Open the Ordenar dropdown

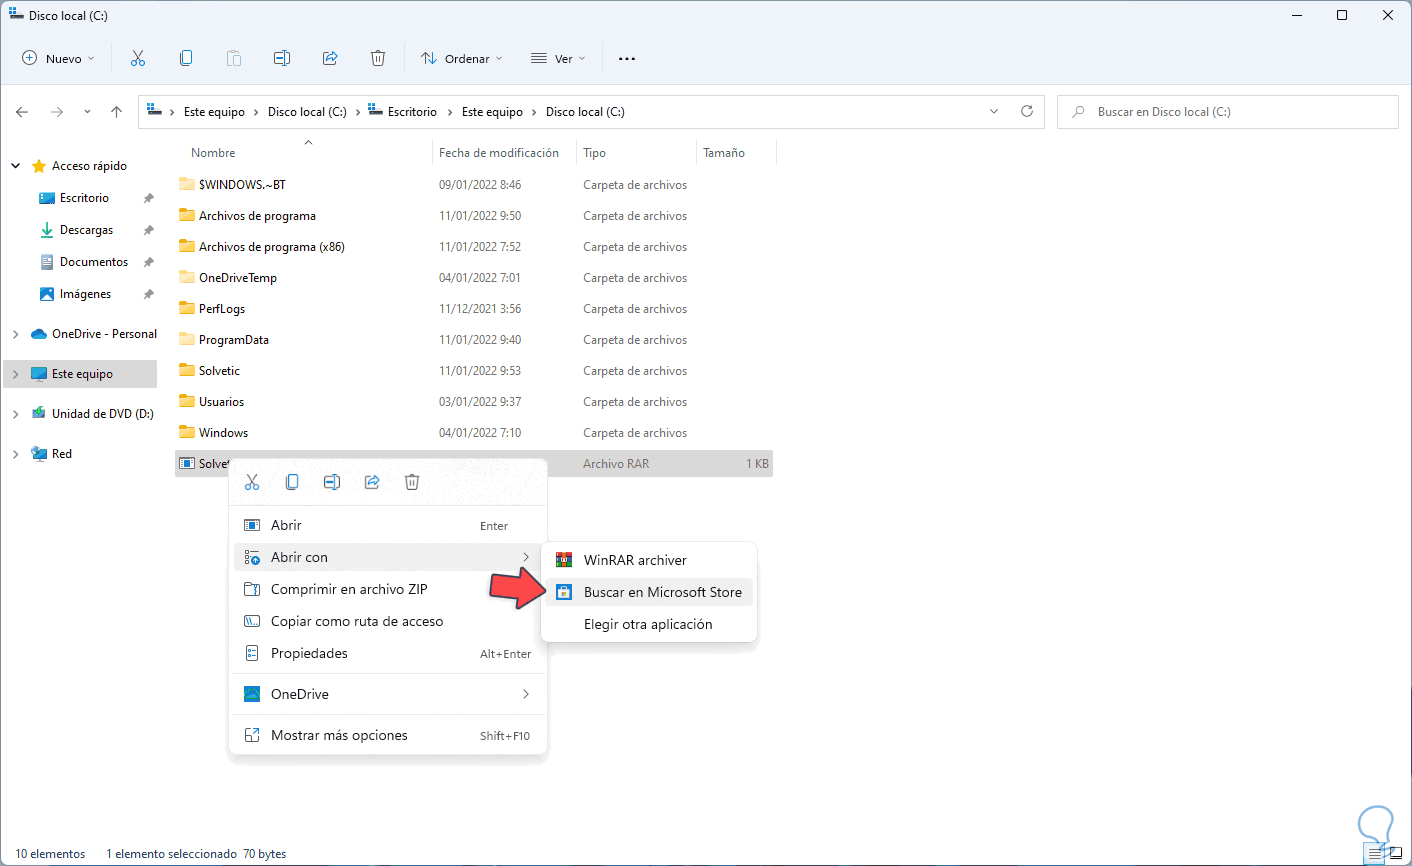tap(462, 58)
